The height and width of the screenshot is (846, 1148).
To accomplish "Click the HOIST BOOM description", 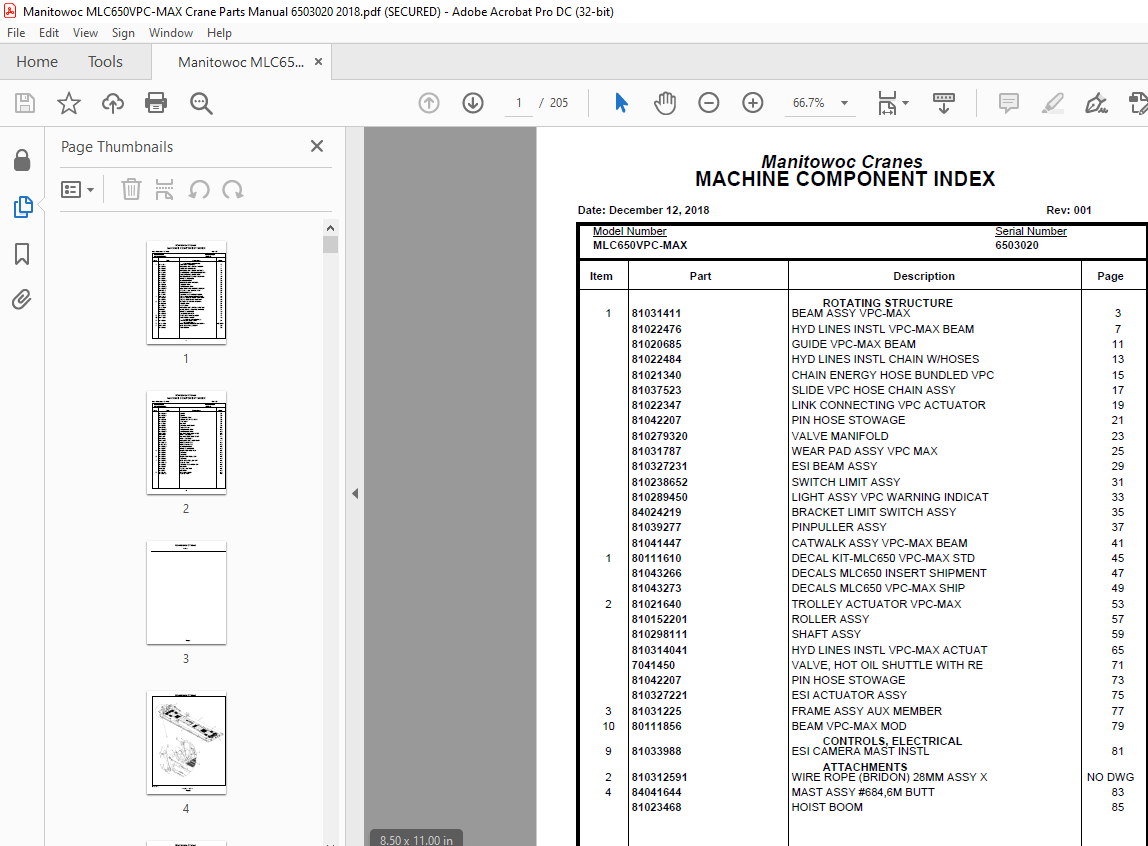I will click(x=827, y=807).
